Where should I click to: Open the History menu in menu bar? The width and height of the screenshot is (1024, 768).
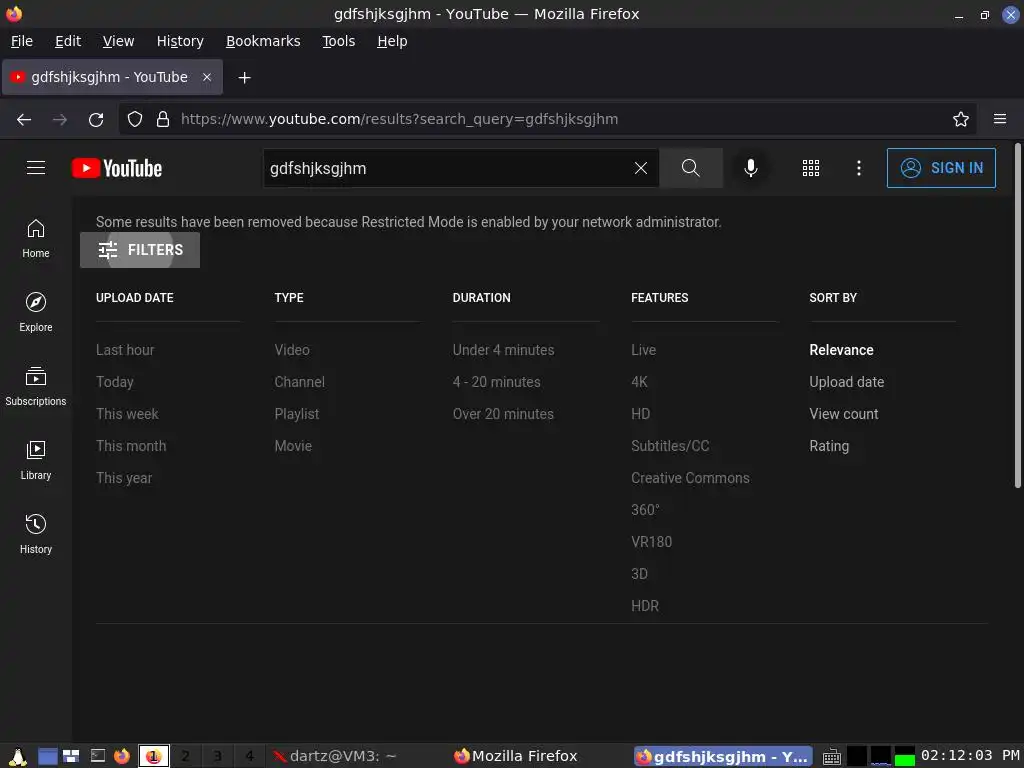click(180, 41)
